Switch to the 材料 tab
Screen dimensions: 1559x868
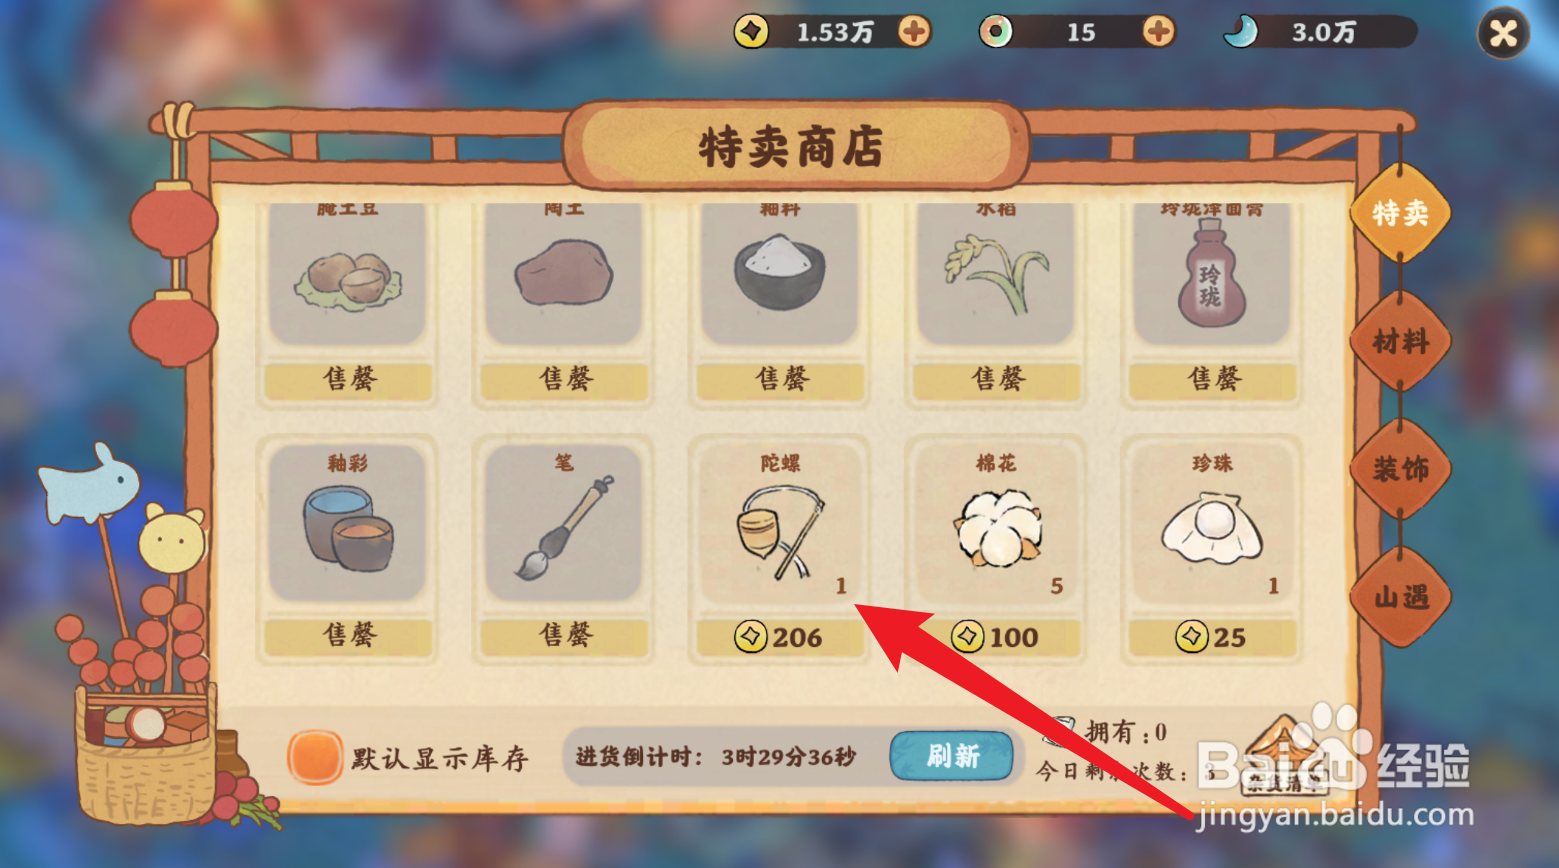1400,342
